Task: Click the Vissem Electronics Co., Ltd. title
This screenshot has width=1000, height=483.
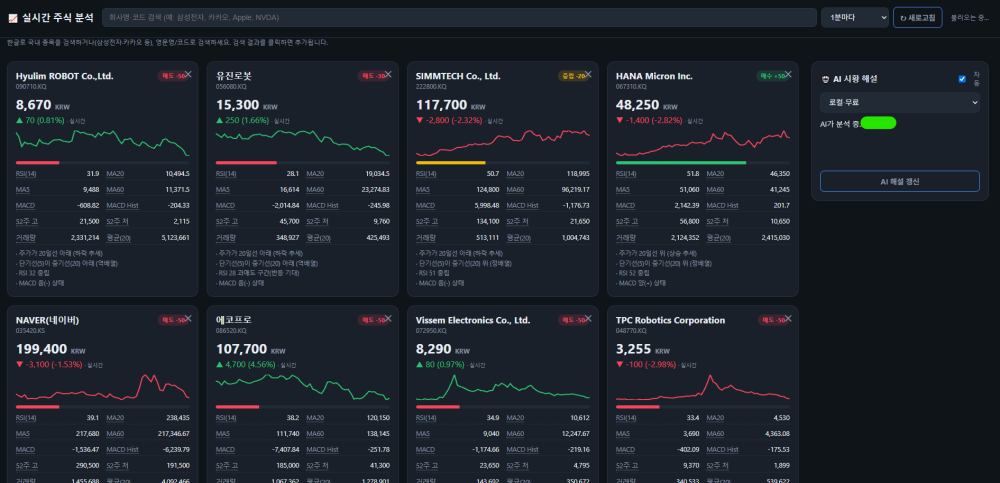Action: (473, 320)
